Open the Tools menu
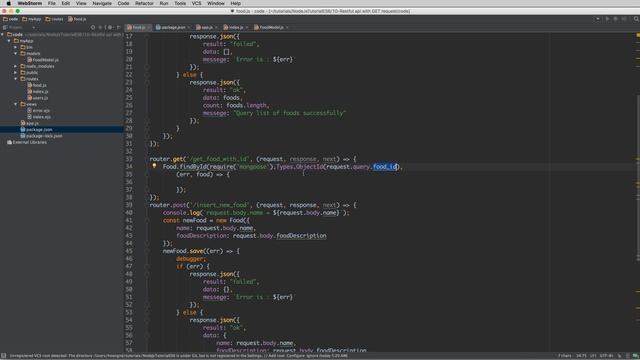The height and width of the screenshot is (360, 640). point(180,3)
